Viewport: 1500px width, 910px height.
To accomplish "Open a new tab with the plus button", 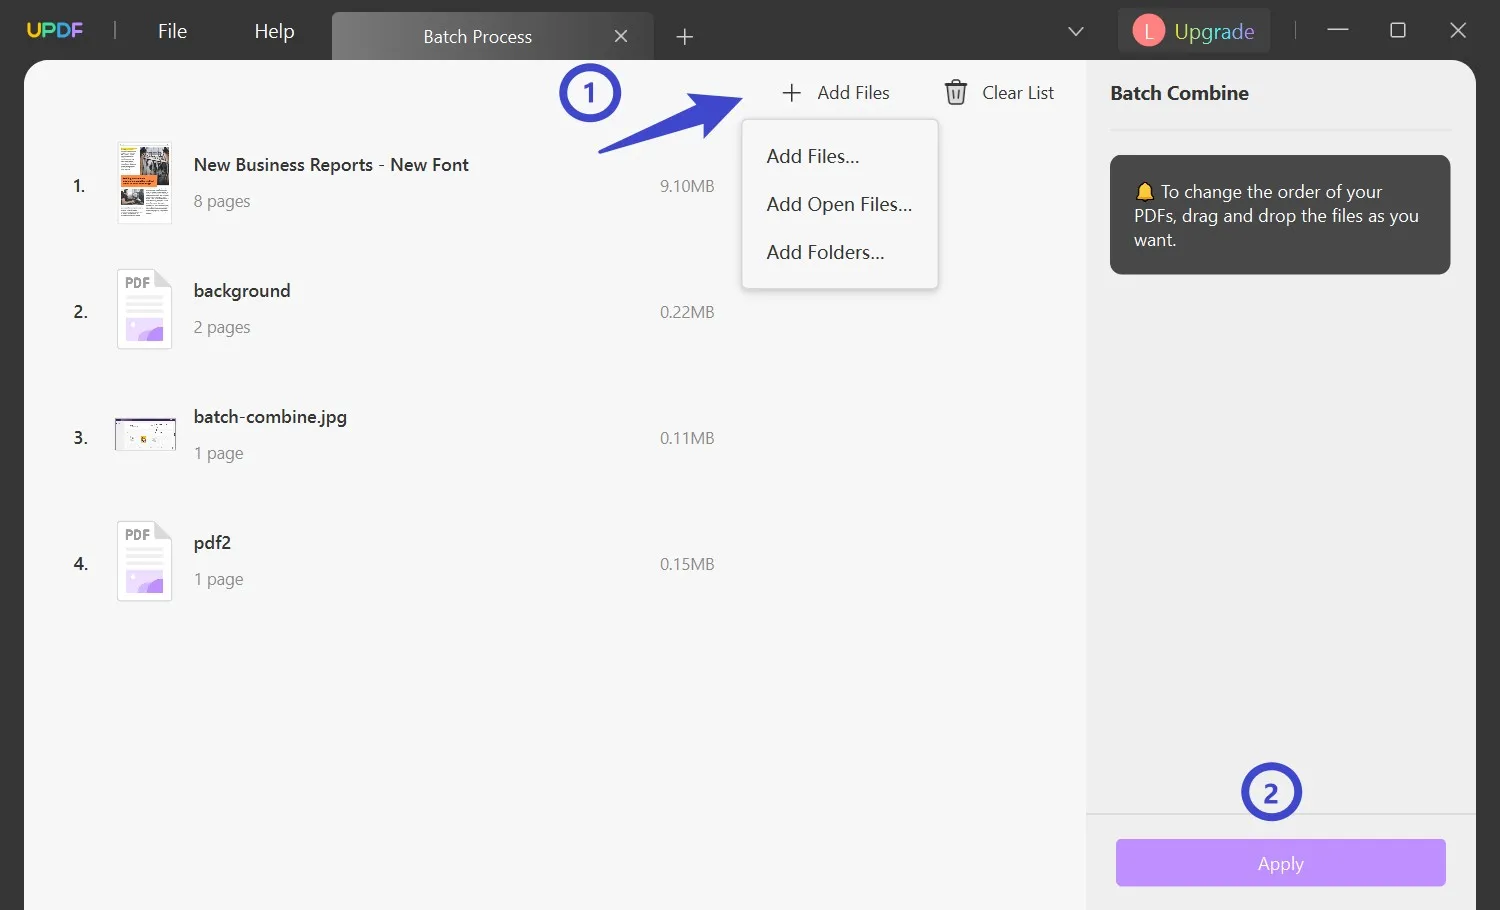I will (684, 36).
